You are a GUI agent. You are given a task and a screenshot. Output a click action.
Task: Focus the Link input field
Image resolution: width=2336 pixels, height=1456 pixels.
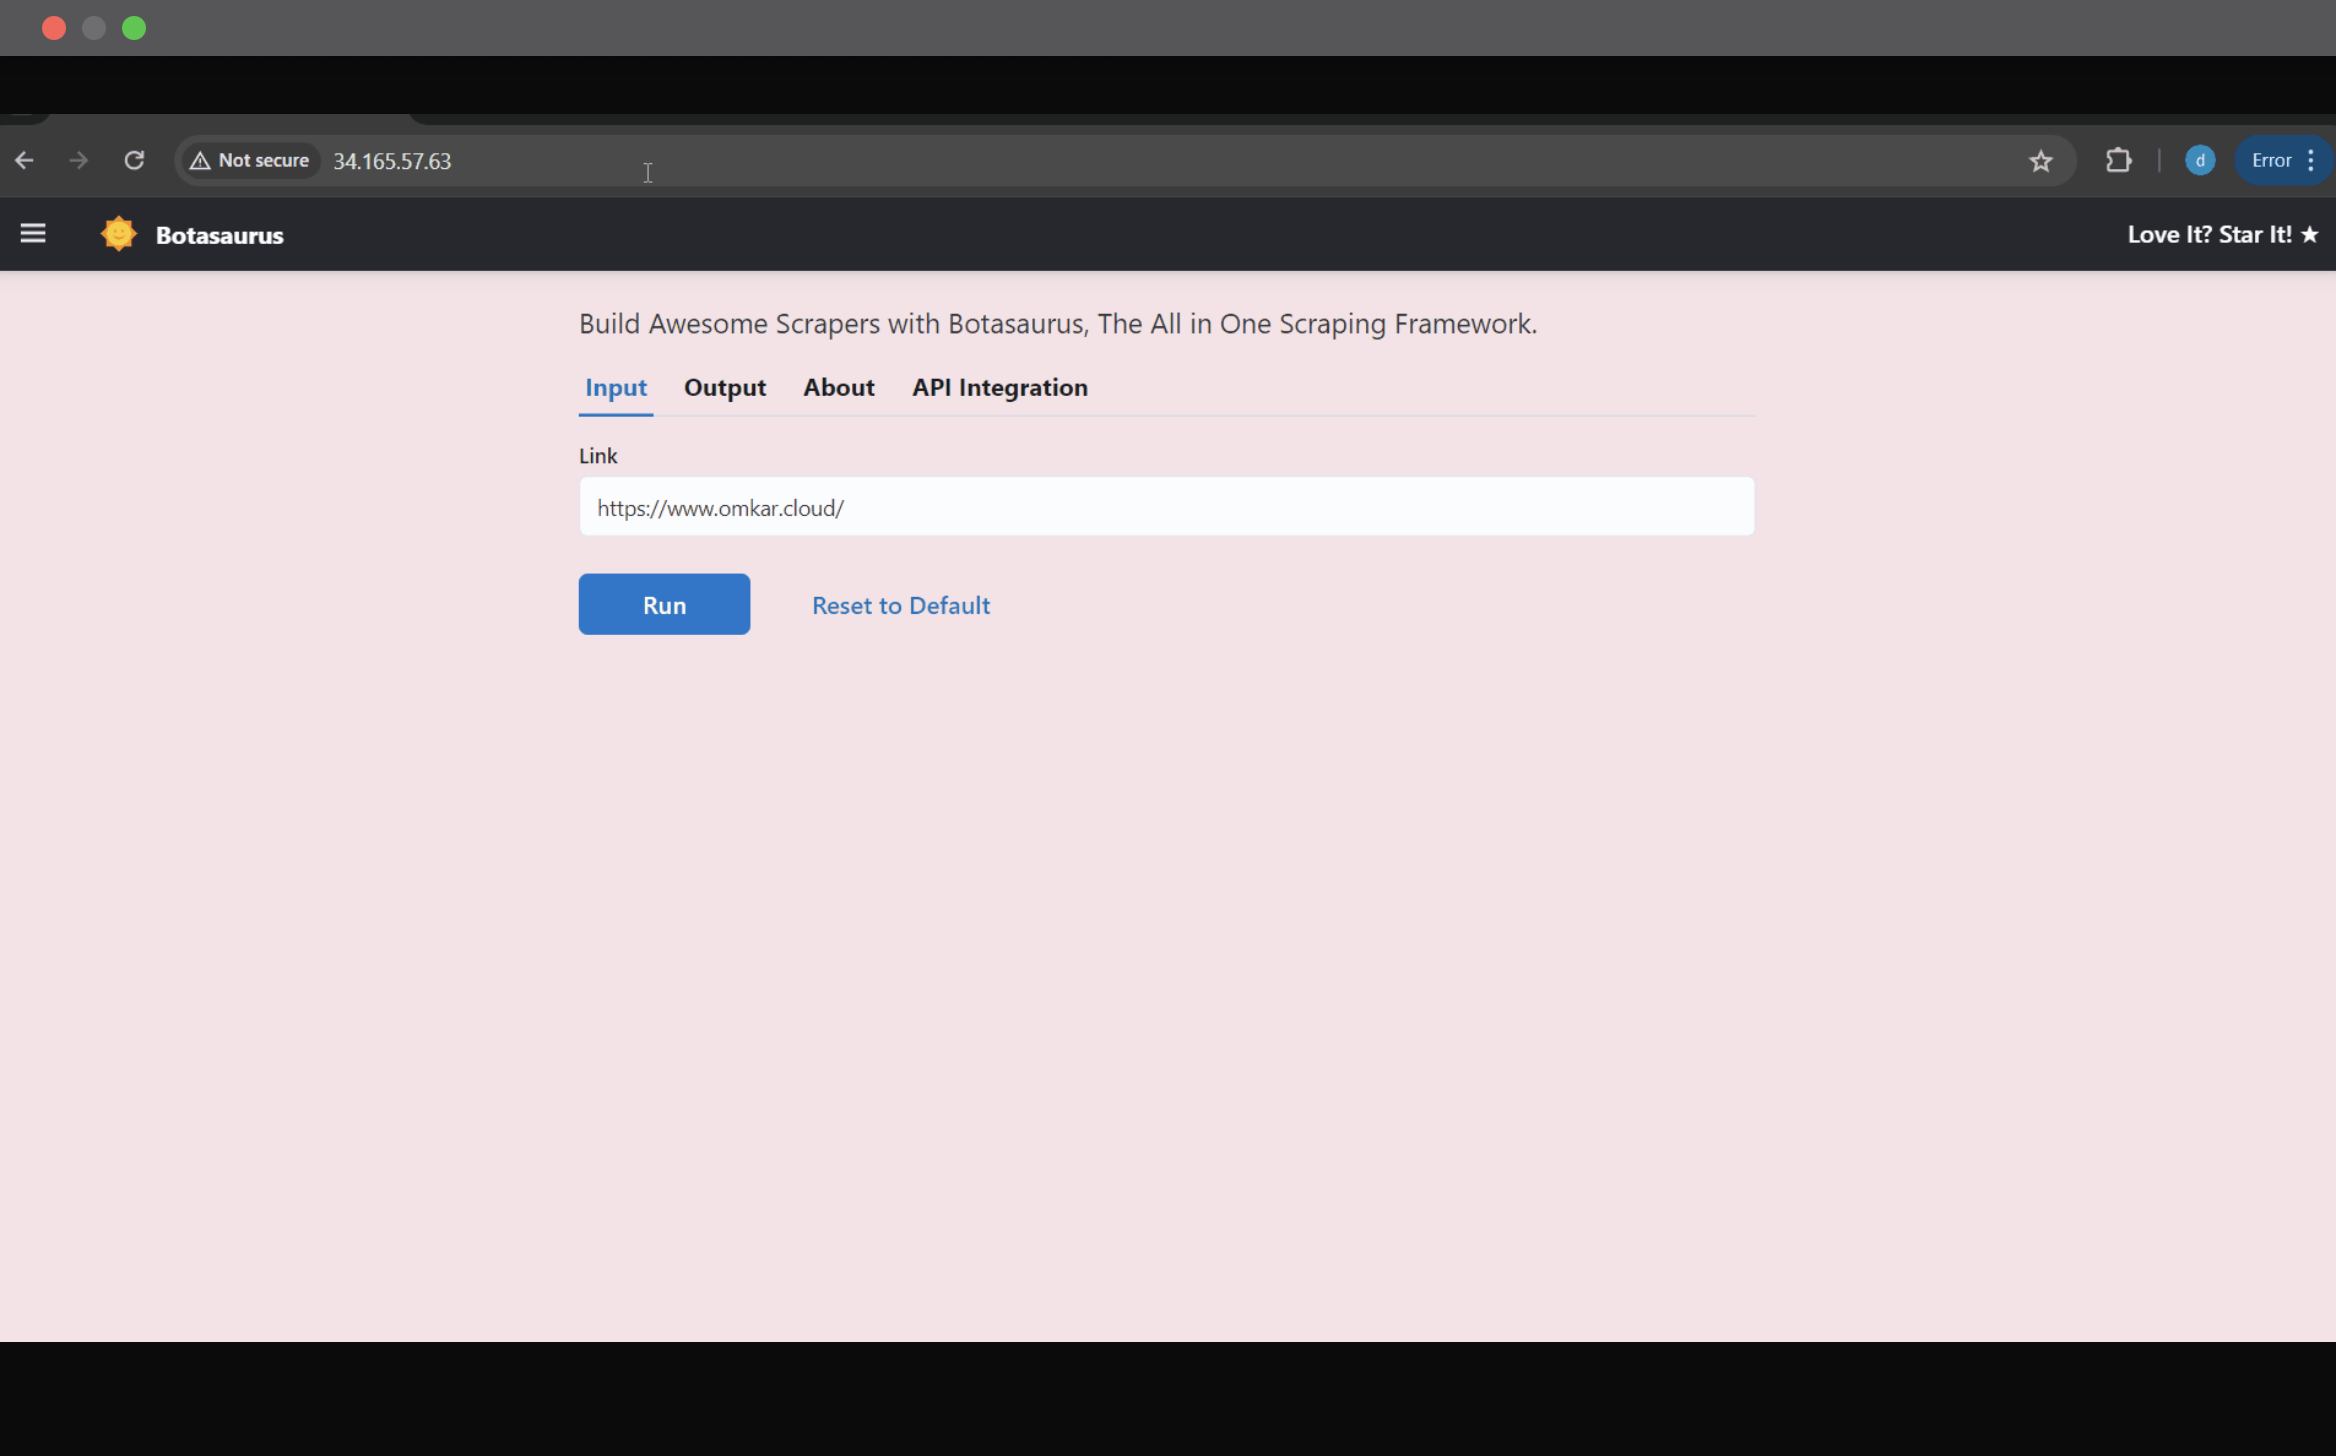pos(1166,508)
